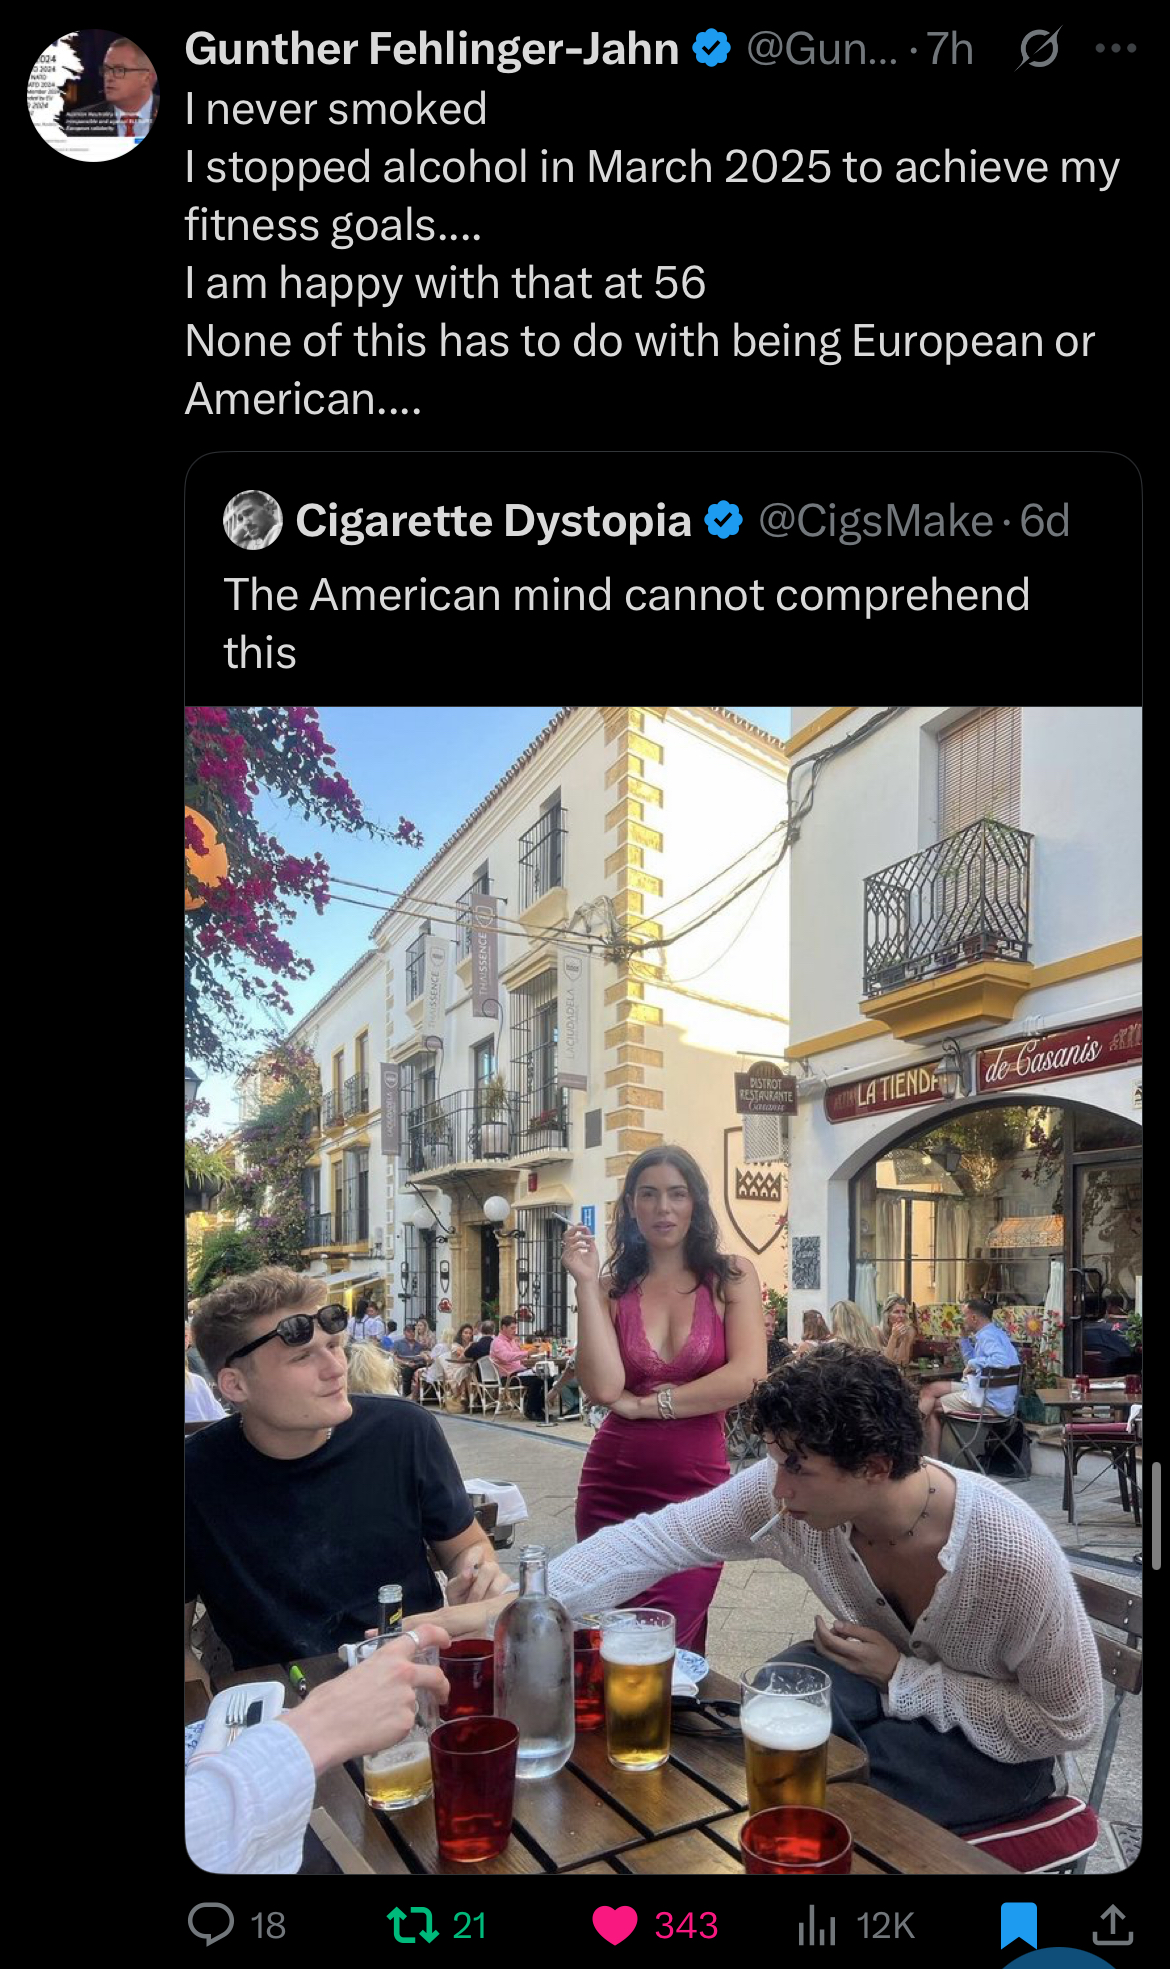Tap the Gunther Fehlinger-Jahn display name

(431, 48)
